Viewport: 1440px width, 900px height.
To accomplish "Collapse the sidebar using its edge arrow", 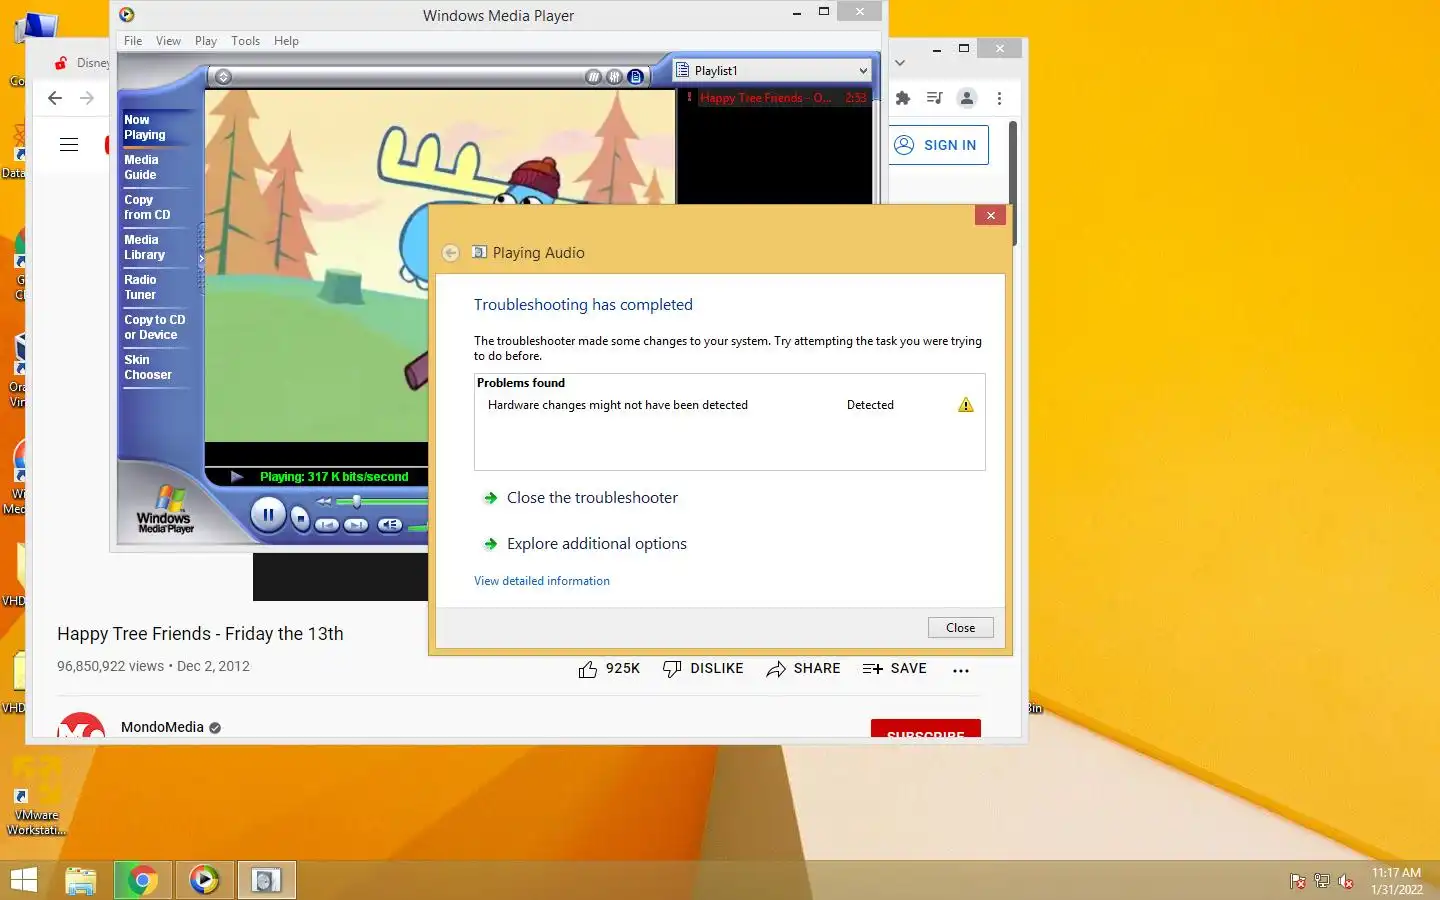I will (201, 258).
